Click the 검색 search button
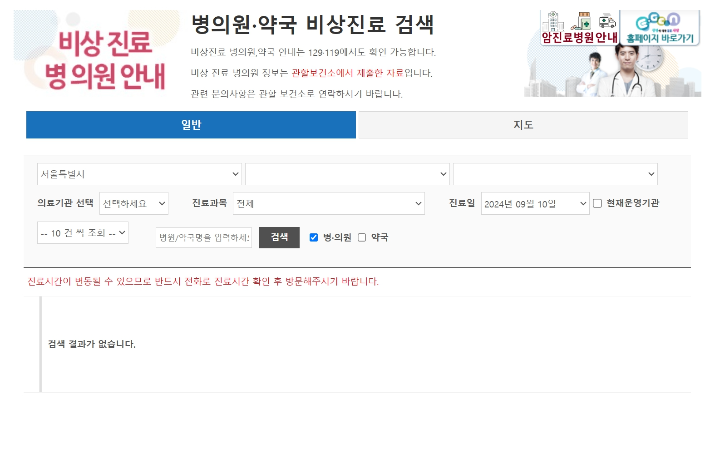This screenshot has width=720, height=463. (279, 237)
